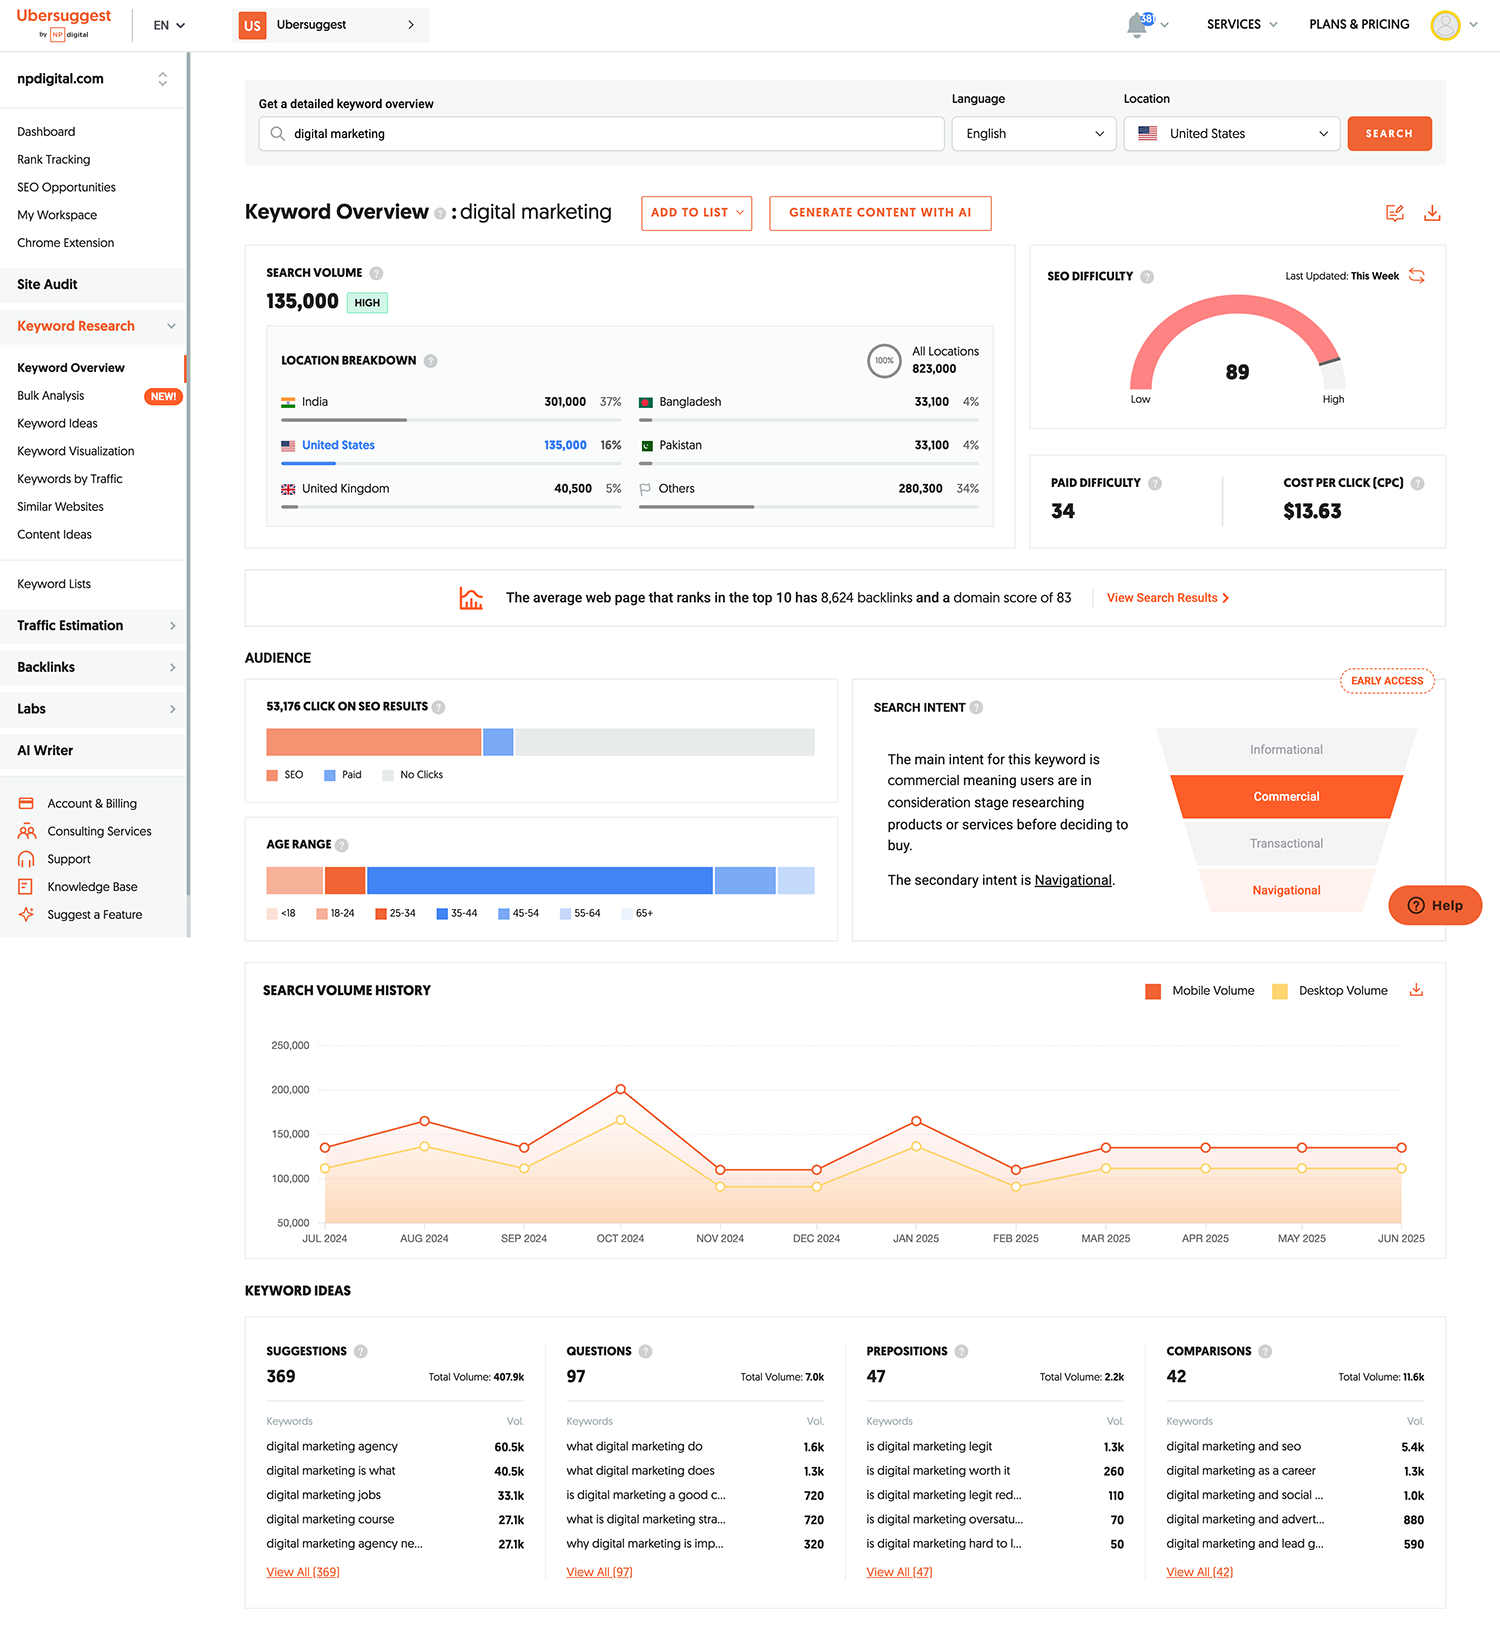Click the Comparisons help icon
Screen dimensions: 1500x1637
(1266, 1351)
